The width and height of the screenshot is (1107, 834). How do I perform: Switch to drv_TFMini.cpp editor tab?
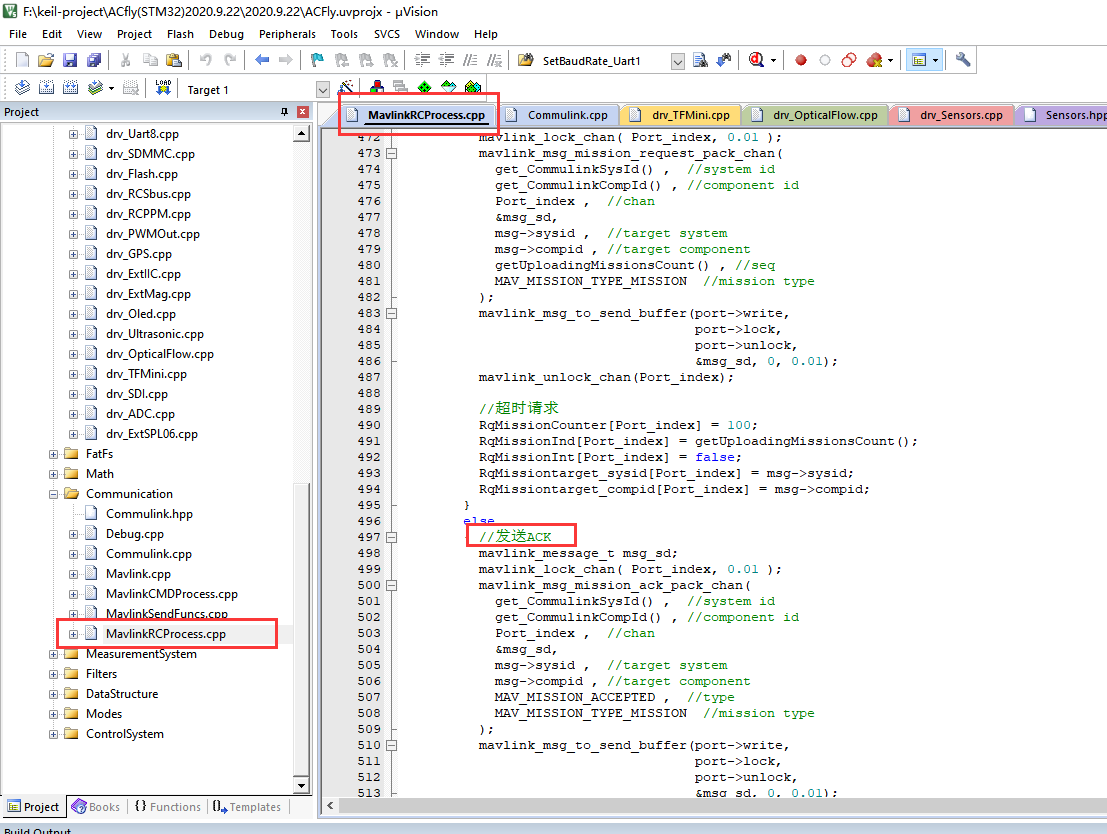coord(683,115)
